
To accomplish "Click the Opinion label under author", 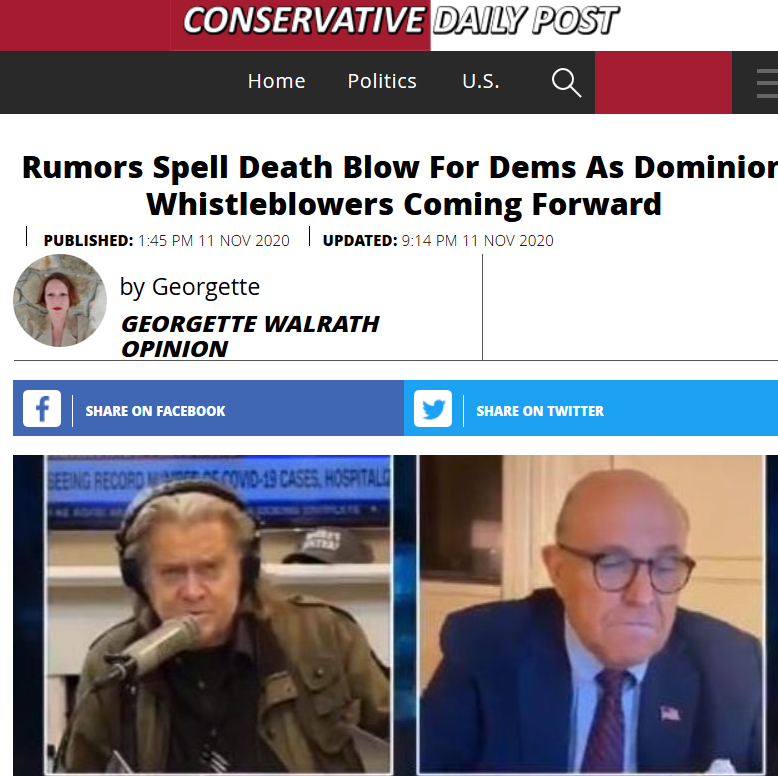I will [175, 349].
